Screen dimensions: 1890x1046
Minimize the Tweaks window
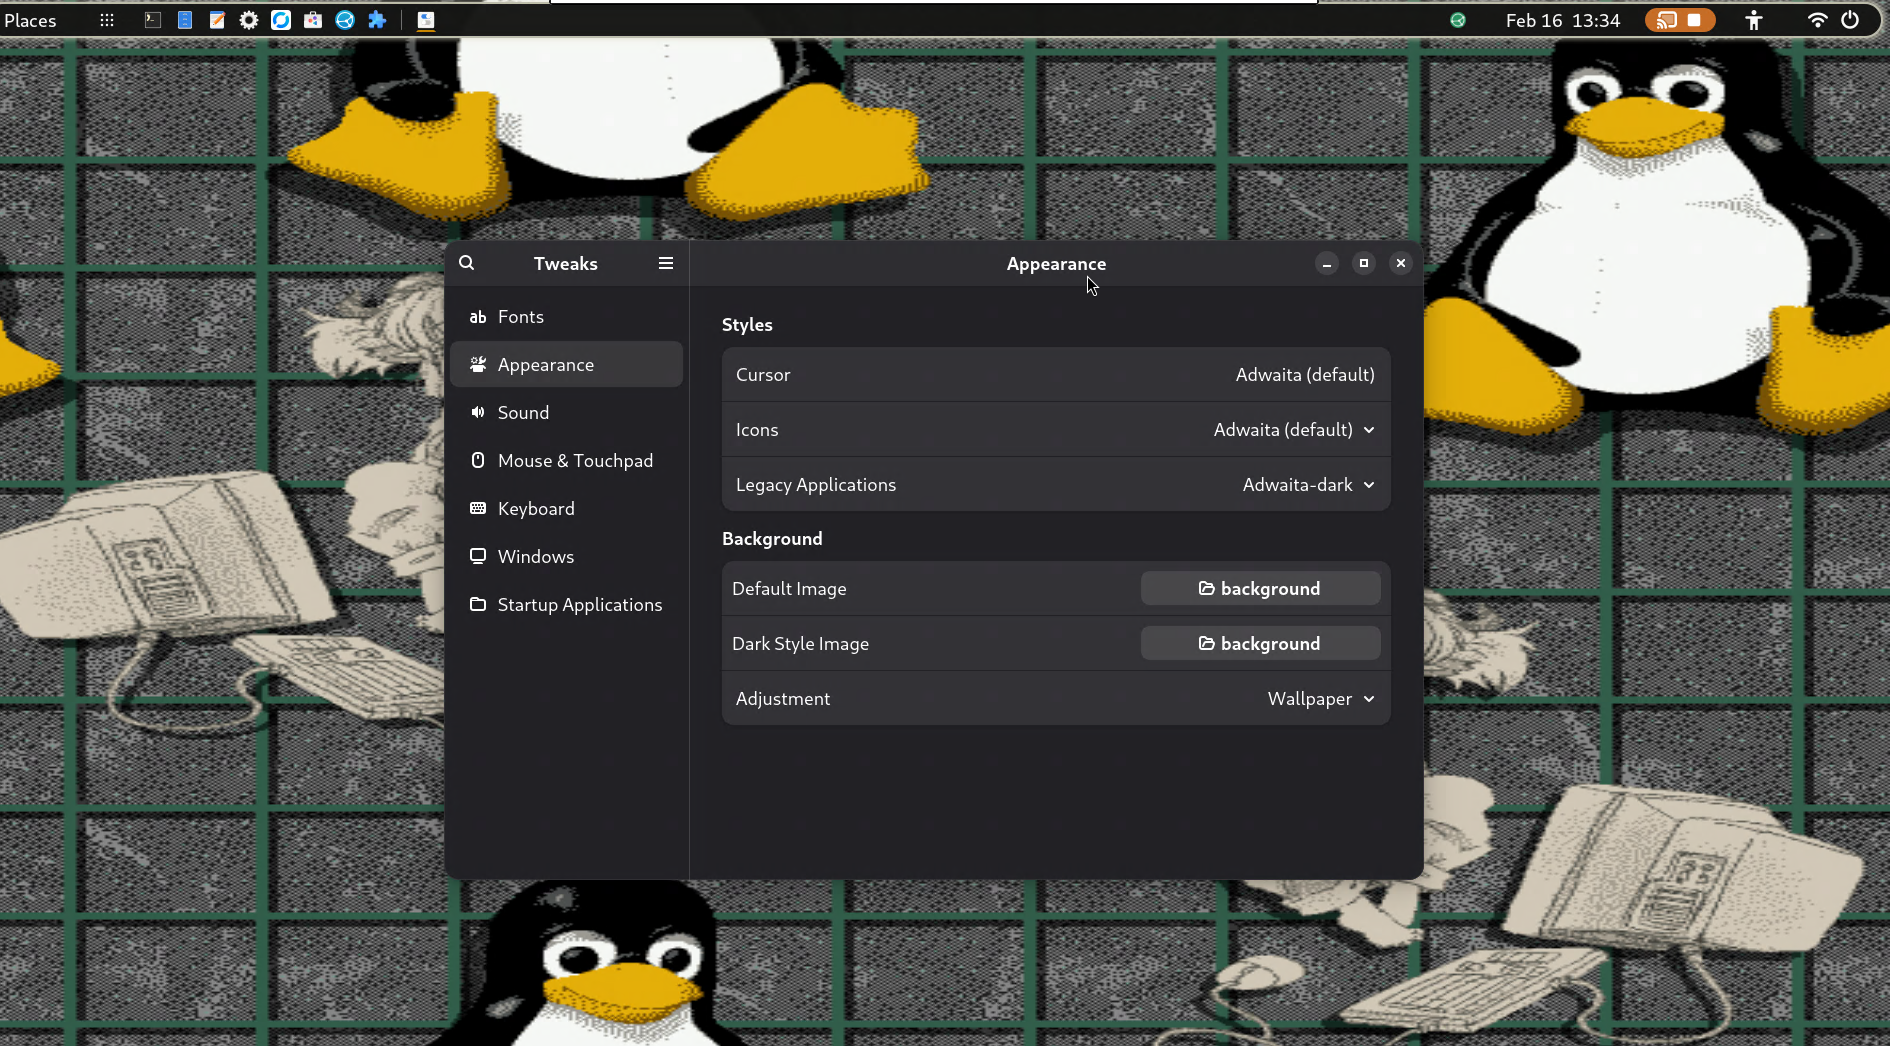(x=1327, y=264)
